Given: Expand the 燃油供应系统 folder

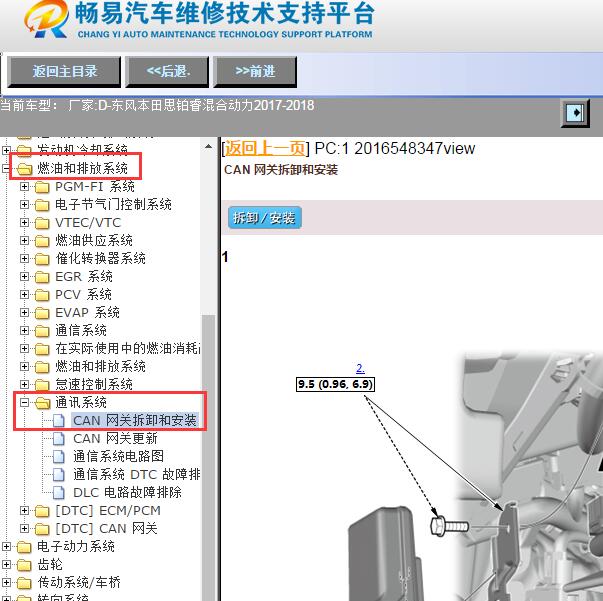Looking at the screenshot, I should (24, 241).
